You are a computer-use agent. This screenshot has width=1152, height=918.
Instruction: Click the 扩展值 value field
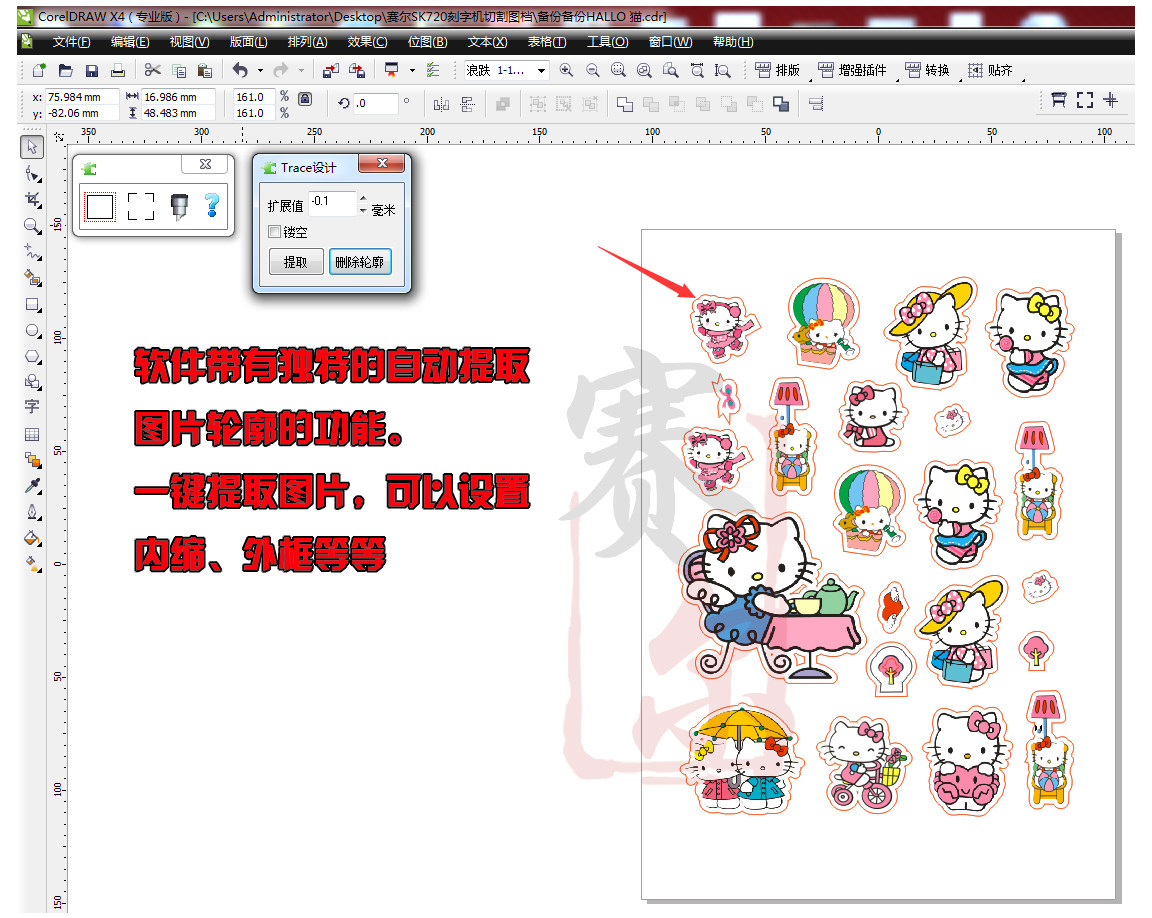point(333,202)
